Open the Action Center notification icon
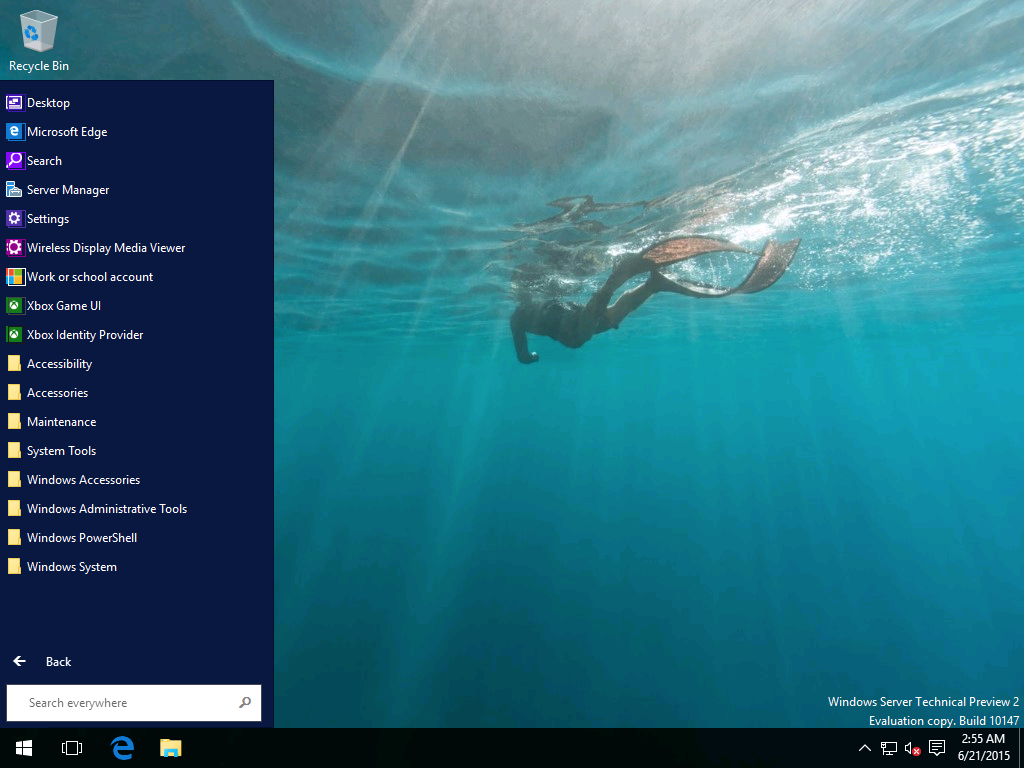The image size is (1025, 768). [937, 748]
